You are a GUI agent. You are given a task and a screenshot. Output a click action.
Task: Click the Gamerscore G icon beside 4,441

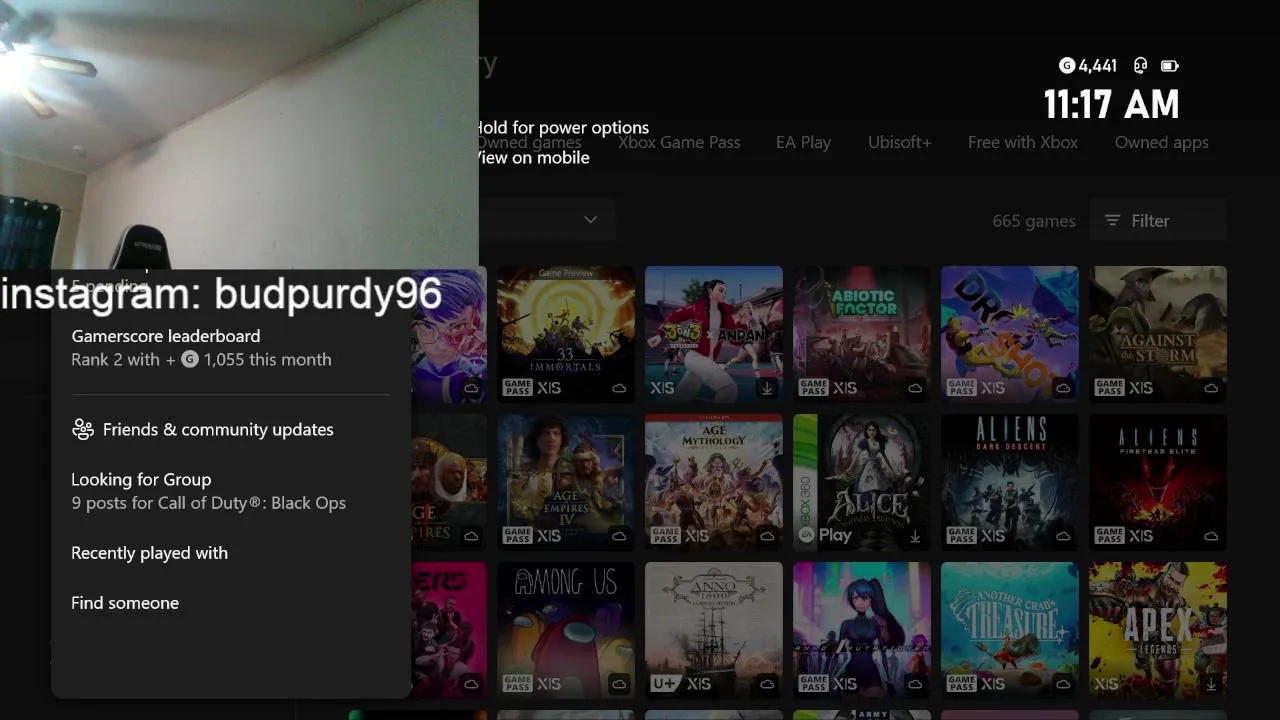pyautogui.click(x=1067, y=66)
